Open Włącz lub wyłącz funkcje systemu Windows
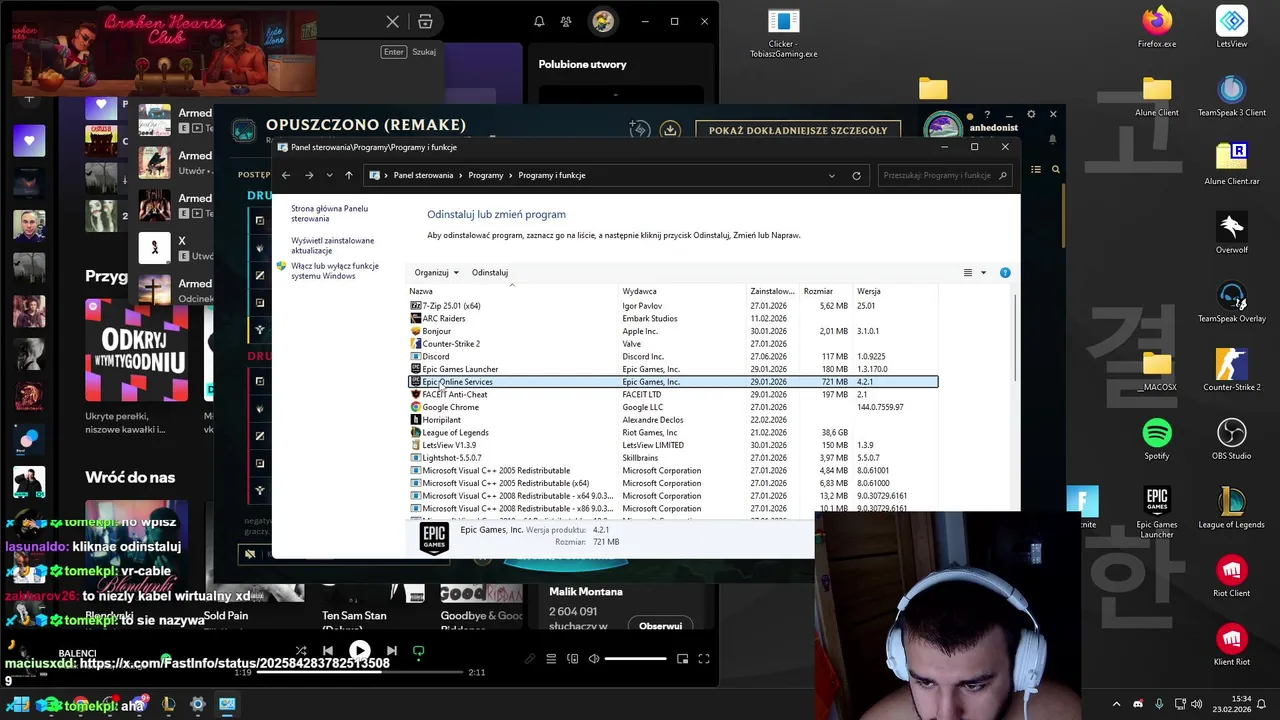This screenshot has width=1280, height=720. (x=335, y=271)
